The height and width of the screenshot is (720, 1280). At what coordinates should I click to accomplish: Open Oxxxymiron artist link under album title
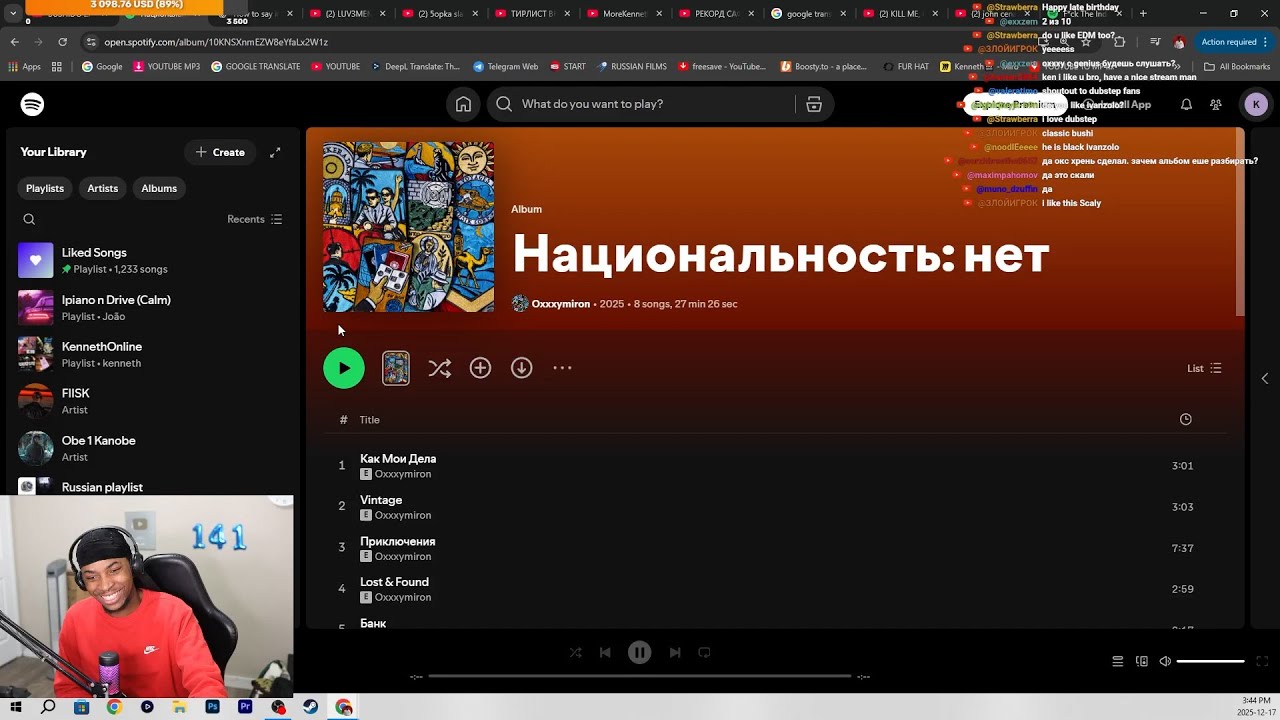(x=560, y=304)
